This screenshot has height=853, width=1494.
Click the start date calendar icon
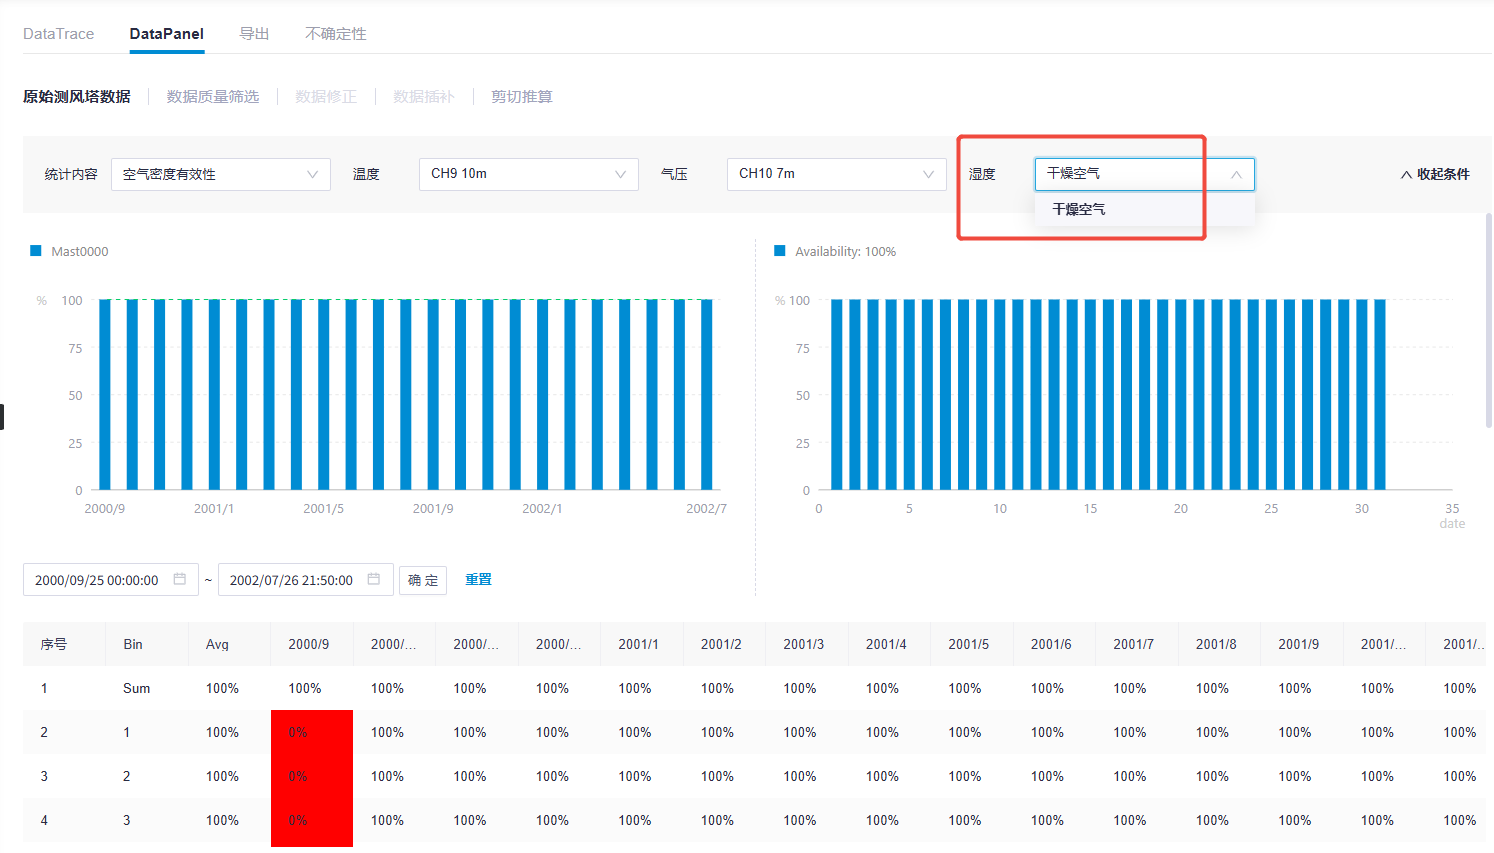click(x=180, y=579)
